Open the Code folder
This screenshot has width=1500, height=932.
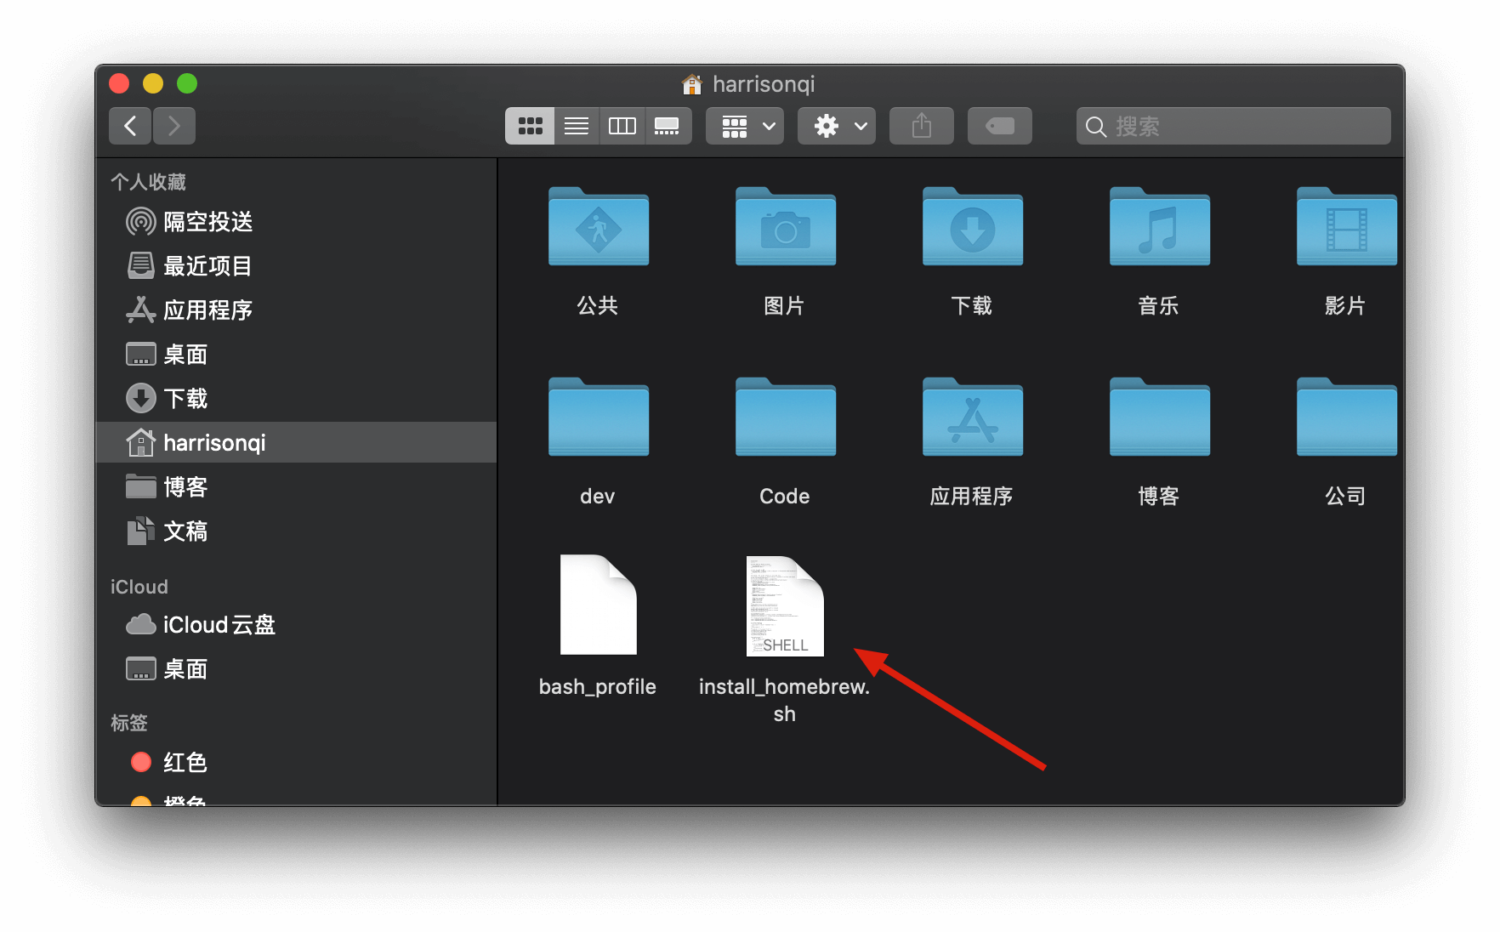[x=785, y=418]
